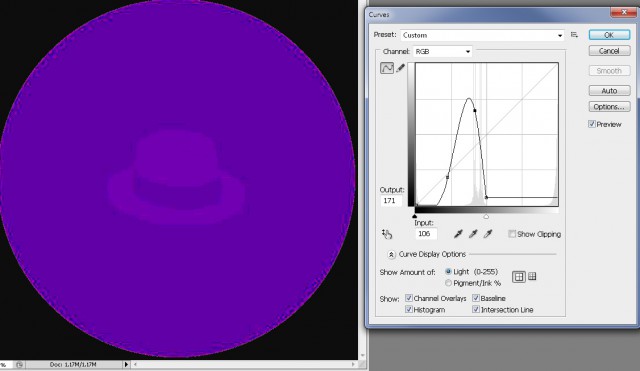640x371 pixels.
Task: Open the Channel RGB dropdown
Action: [x=442, y=51]
